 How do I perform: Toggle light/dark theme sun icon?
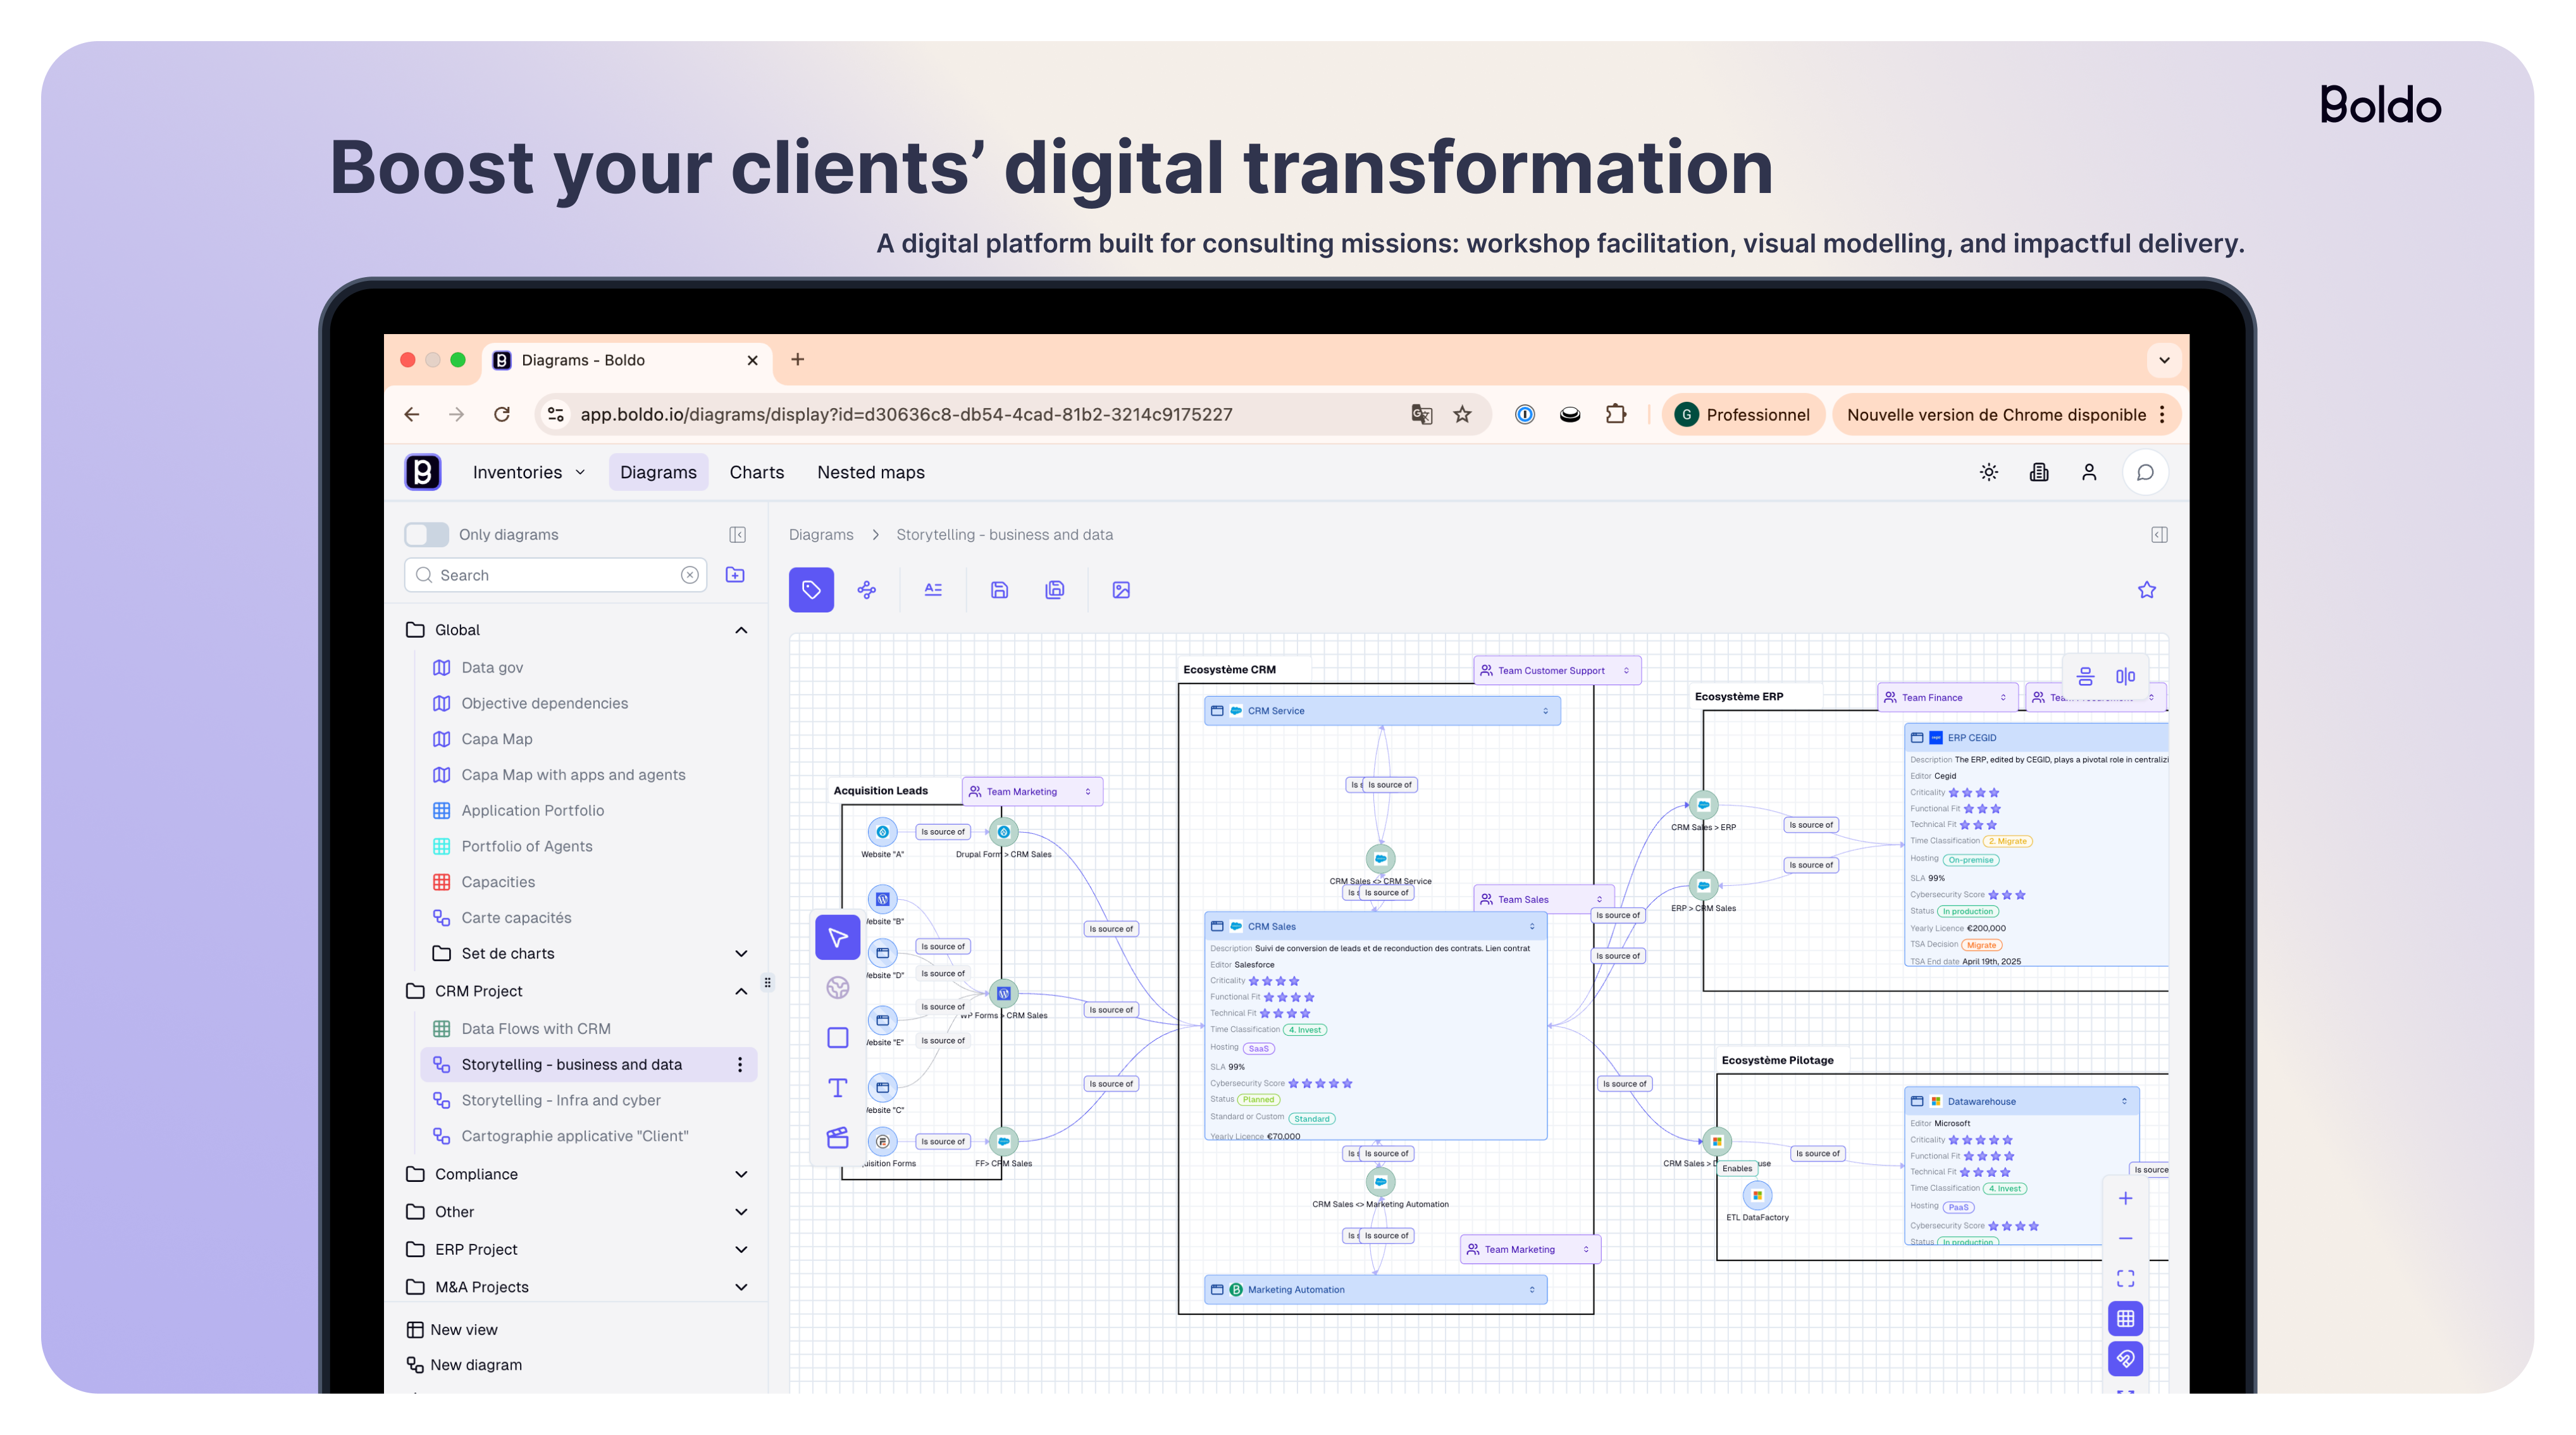coord(1989,472)
